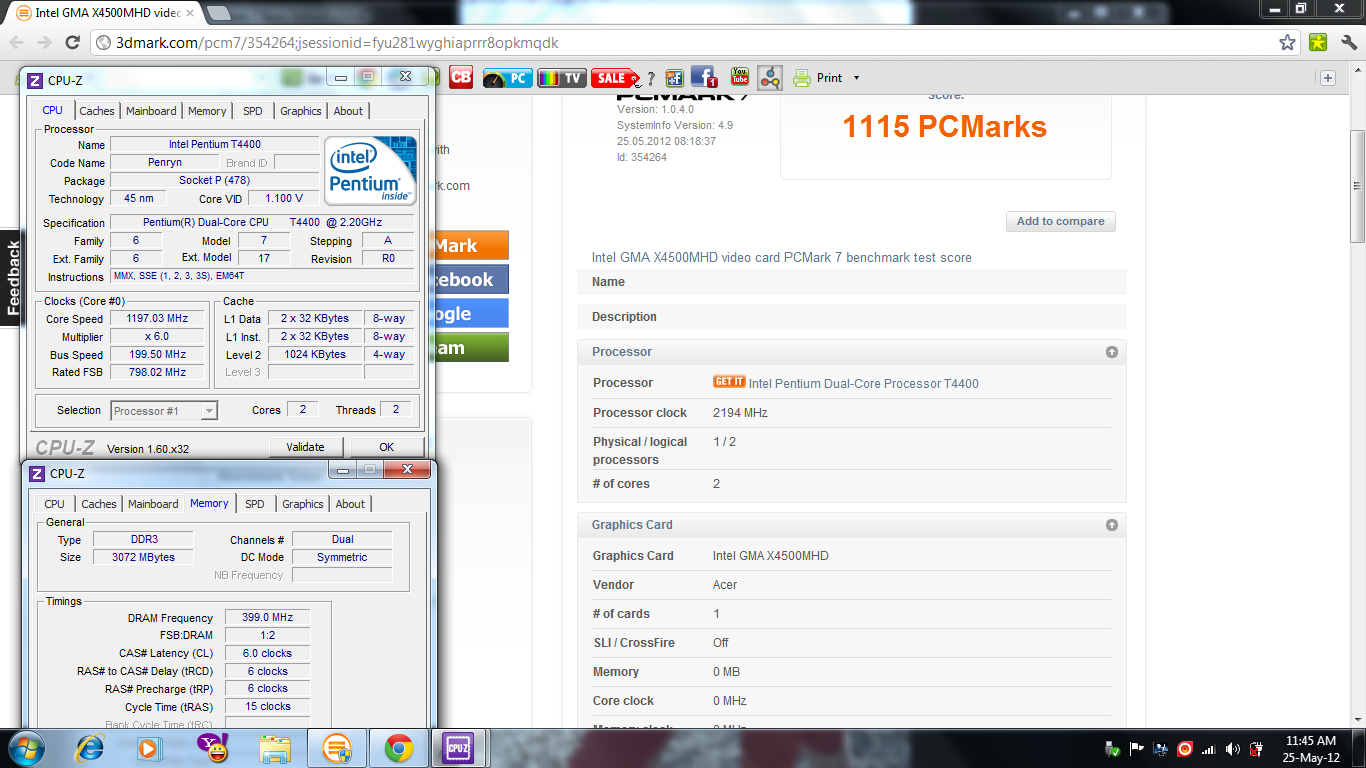Click the page vertical scrollbar
The image size is (1366, 768).
click(1357, 186)
